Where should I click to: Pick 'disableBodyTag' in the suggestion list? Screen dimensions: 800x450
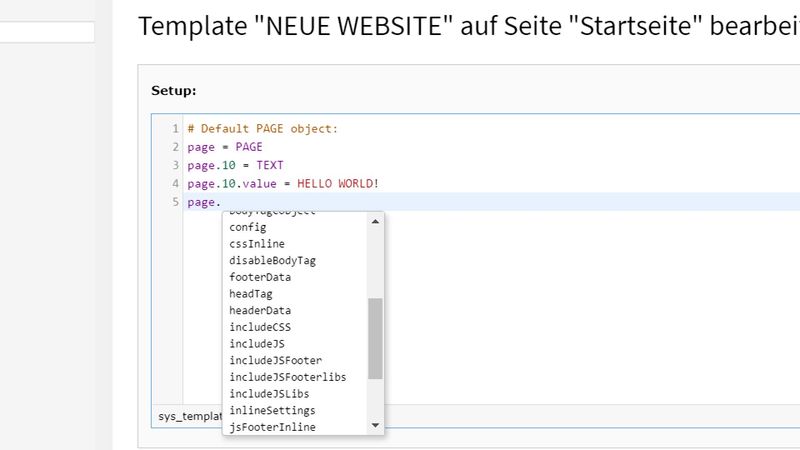click(x=272, y=260)
